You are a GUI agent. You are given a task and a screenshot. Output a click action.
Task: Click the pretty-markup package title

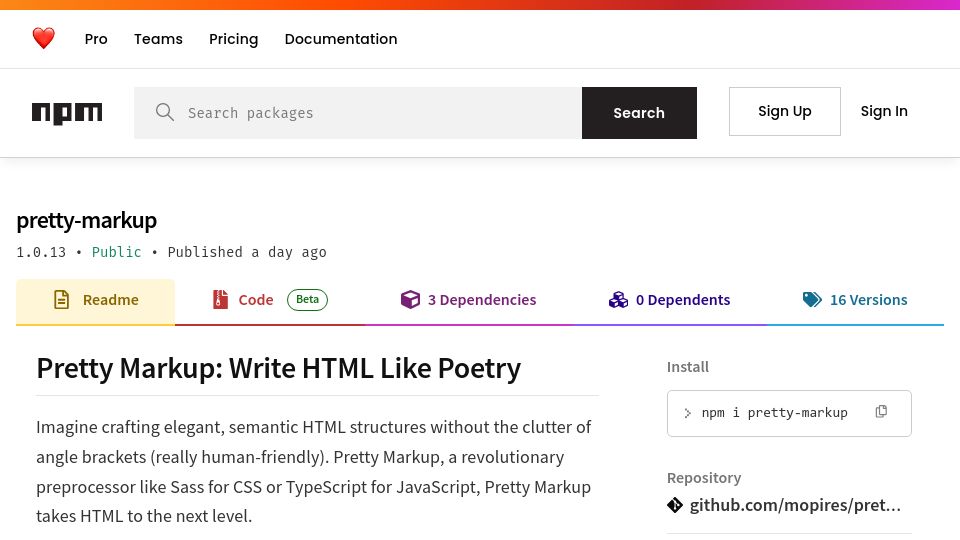(86, 220)
